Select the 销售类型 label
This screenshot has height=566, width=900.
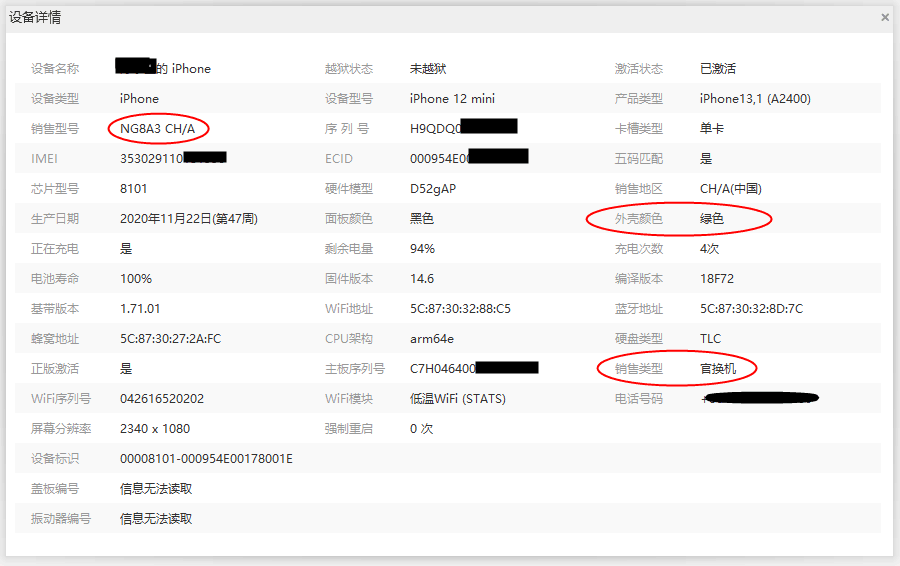click(638, 369)
